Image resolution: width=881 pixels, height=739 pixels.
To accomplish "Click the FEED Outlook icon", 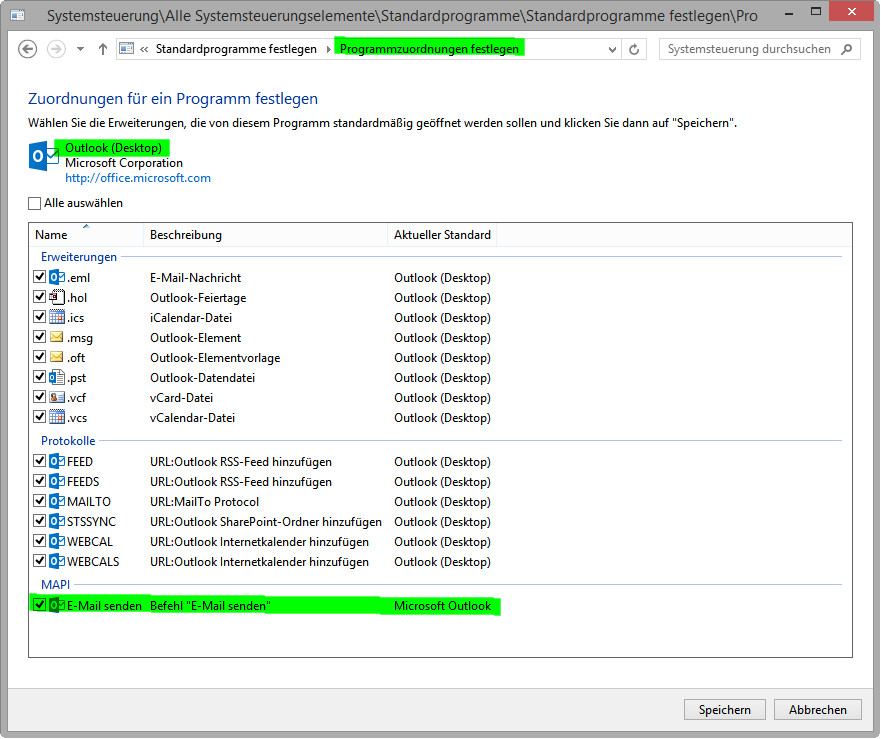I will click(x=57, y=461).
